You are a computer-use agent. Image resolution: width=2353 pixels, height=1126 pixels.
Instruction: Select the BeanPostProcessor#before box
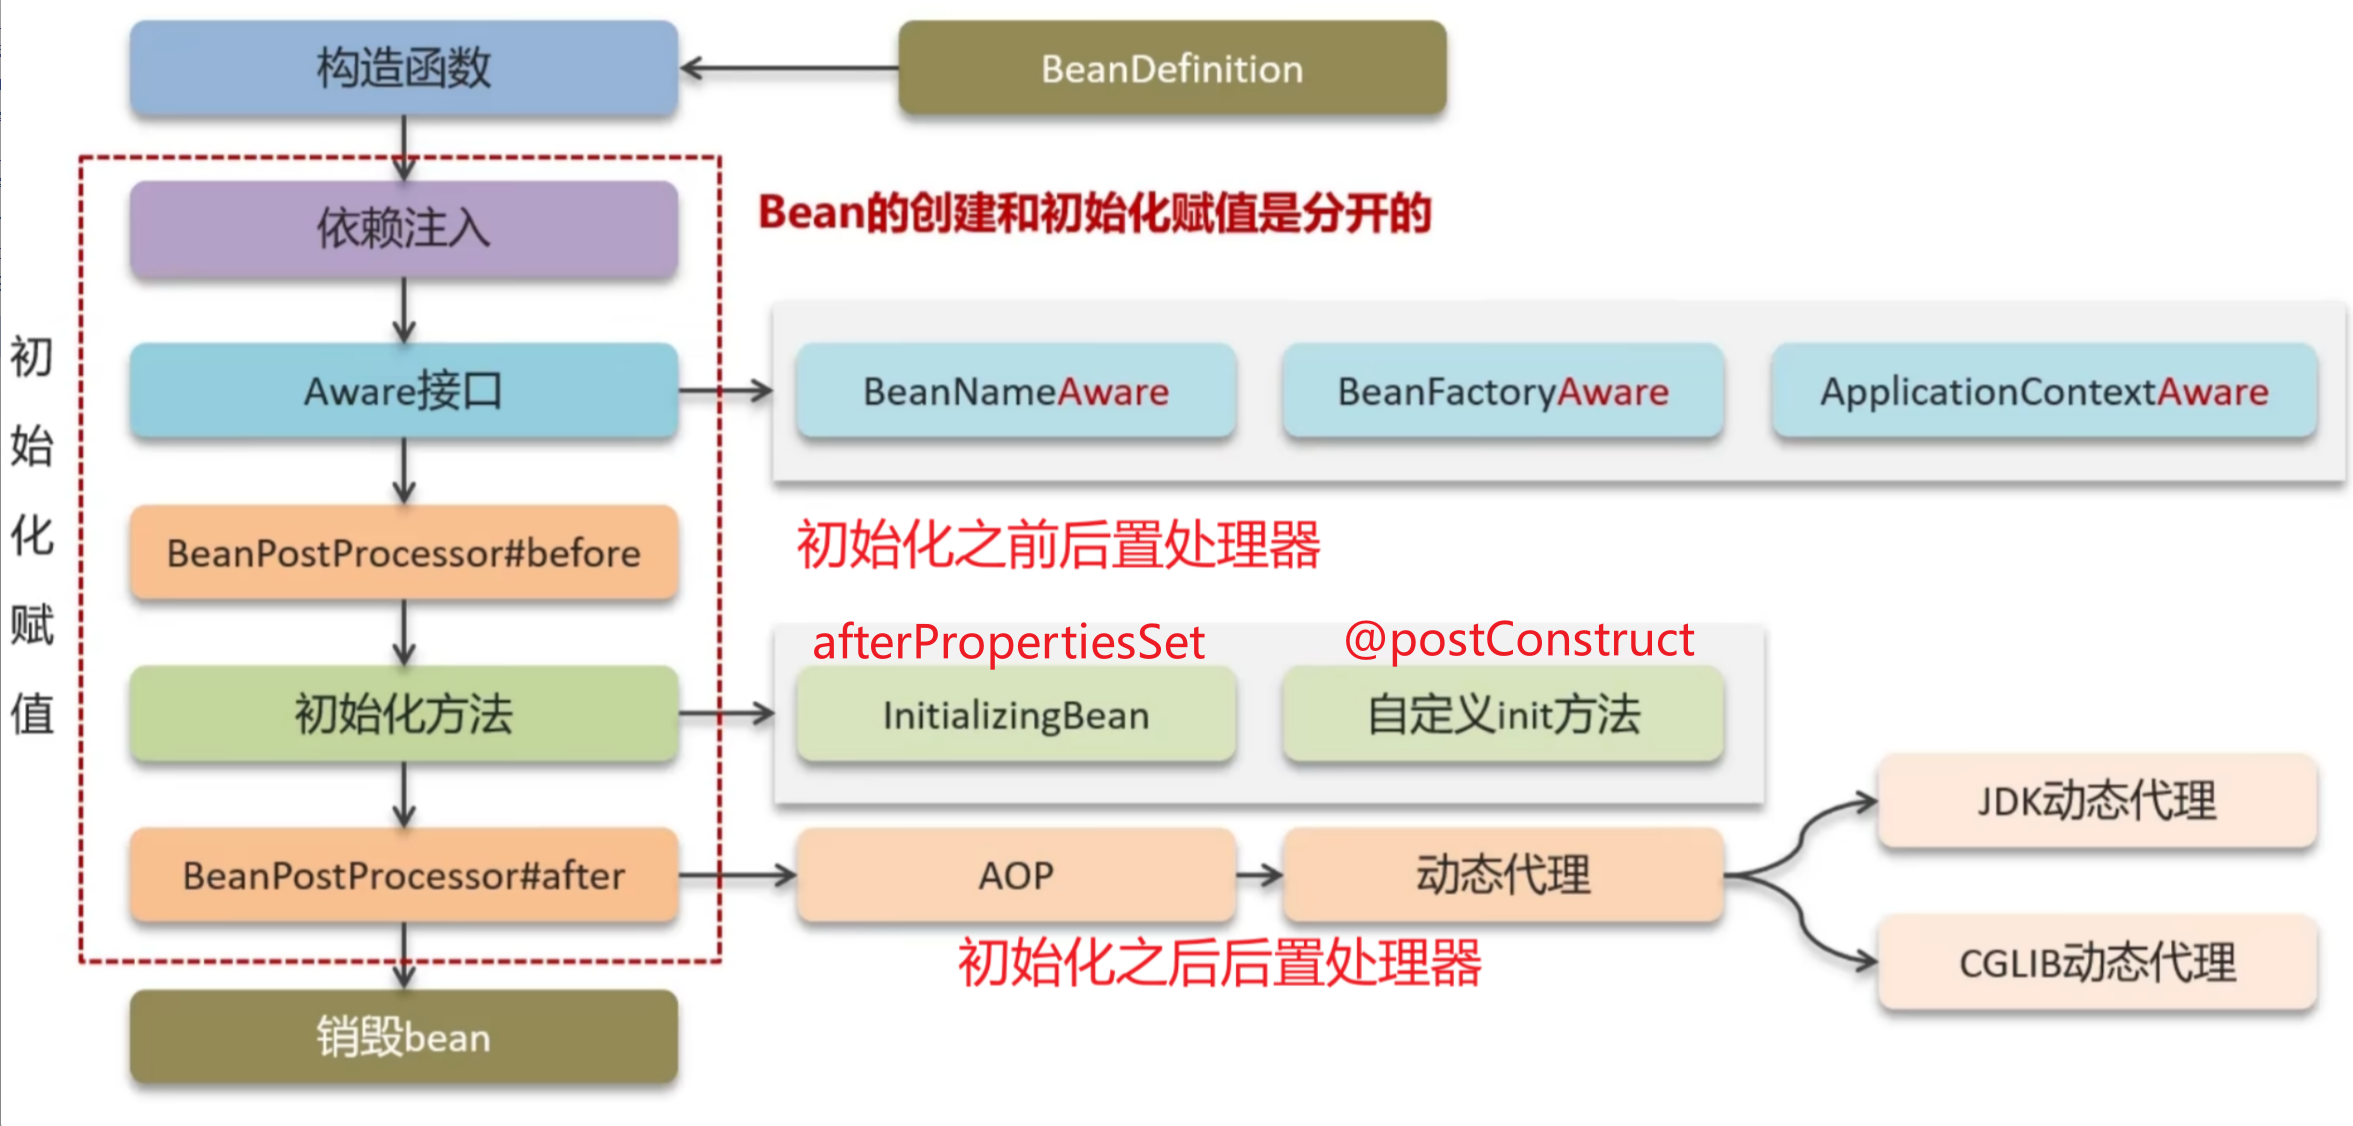click(x=404, y=553)
